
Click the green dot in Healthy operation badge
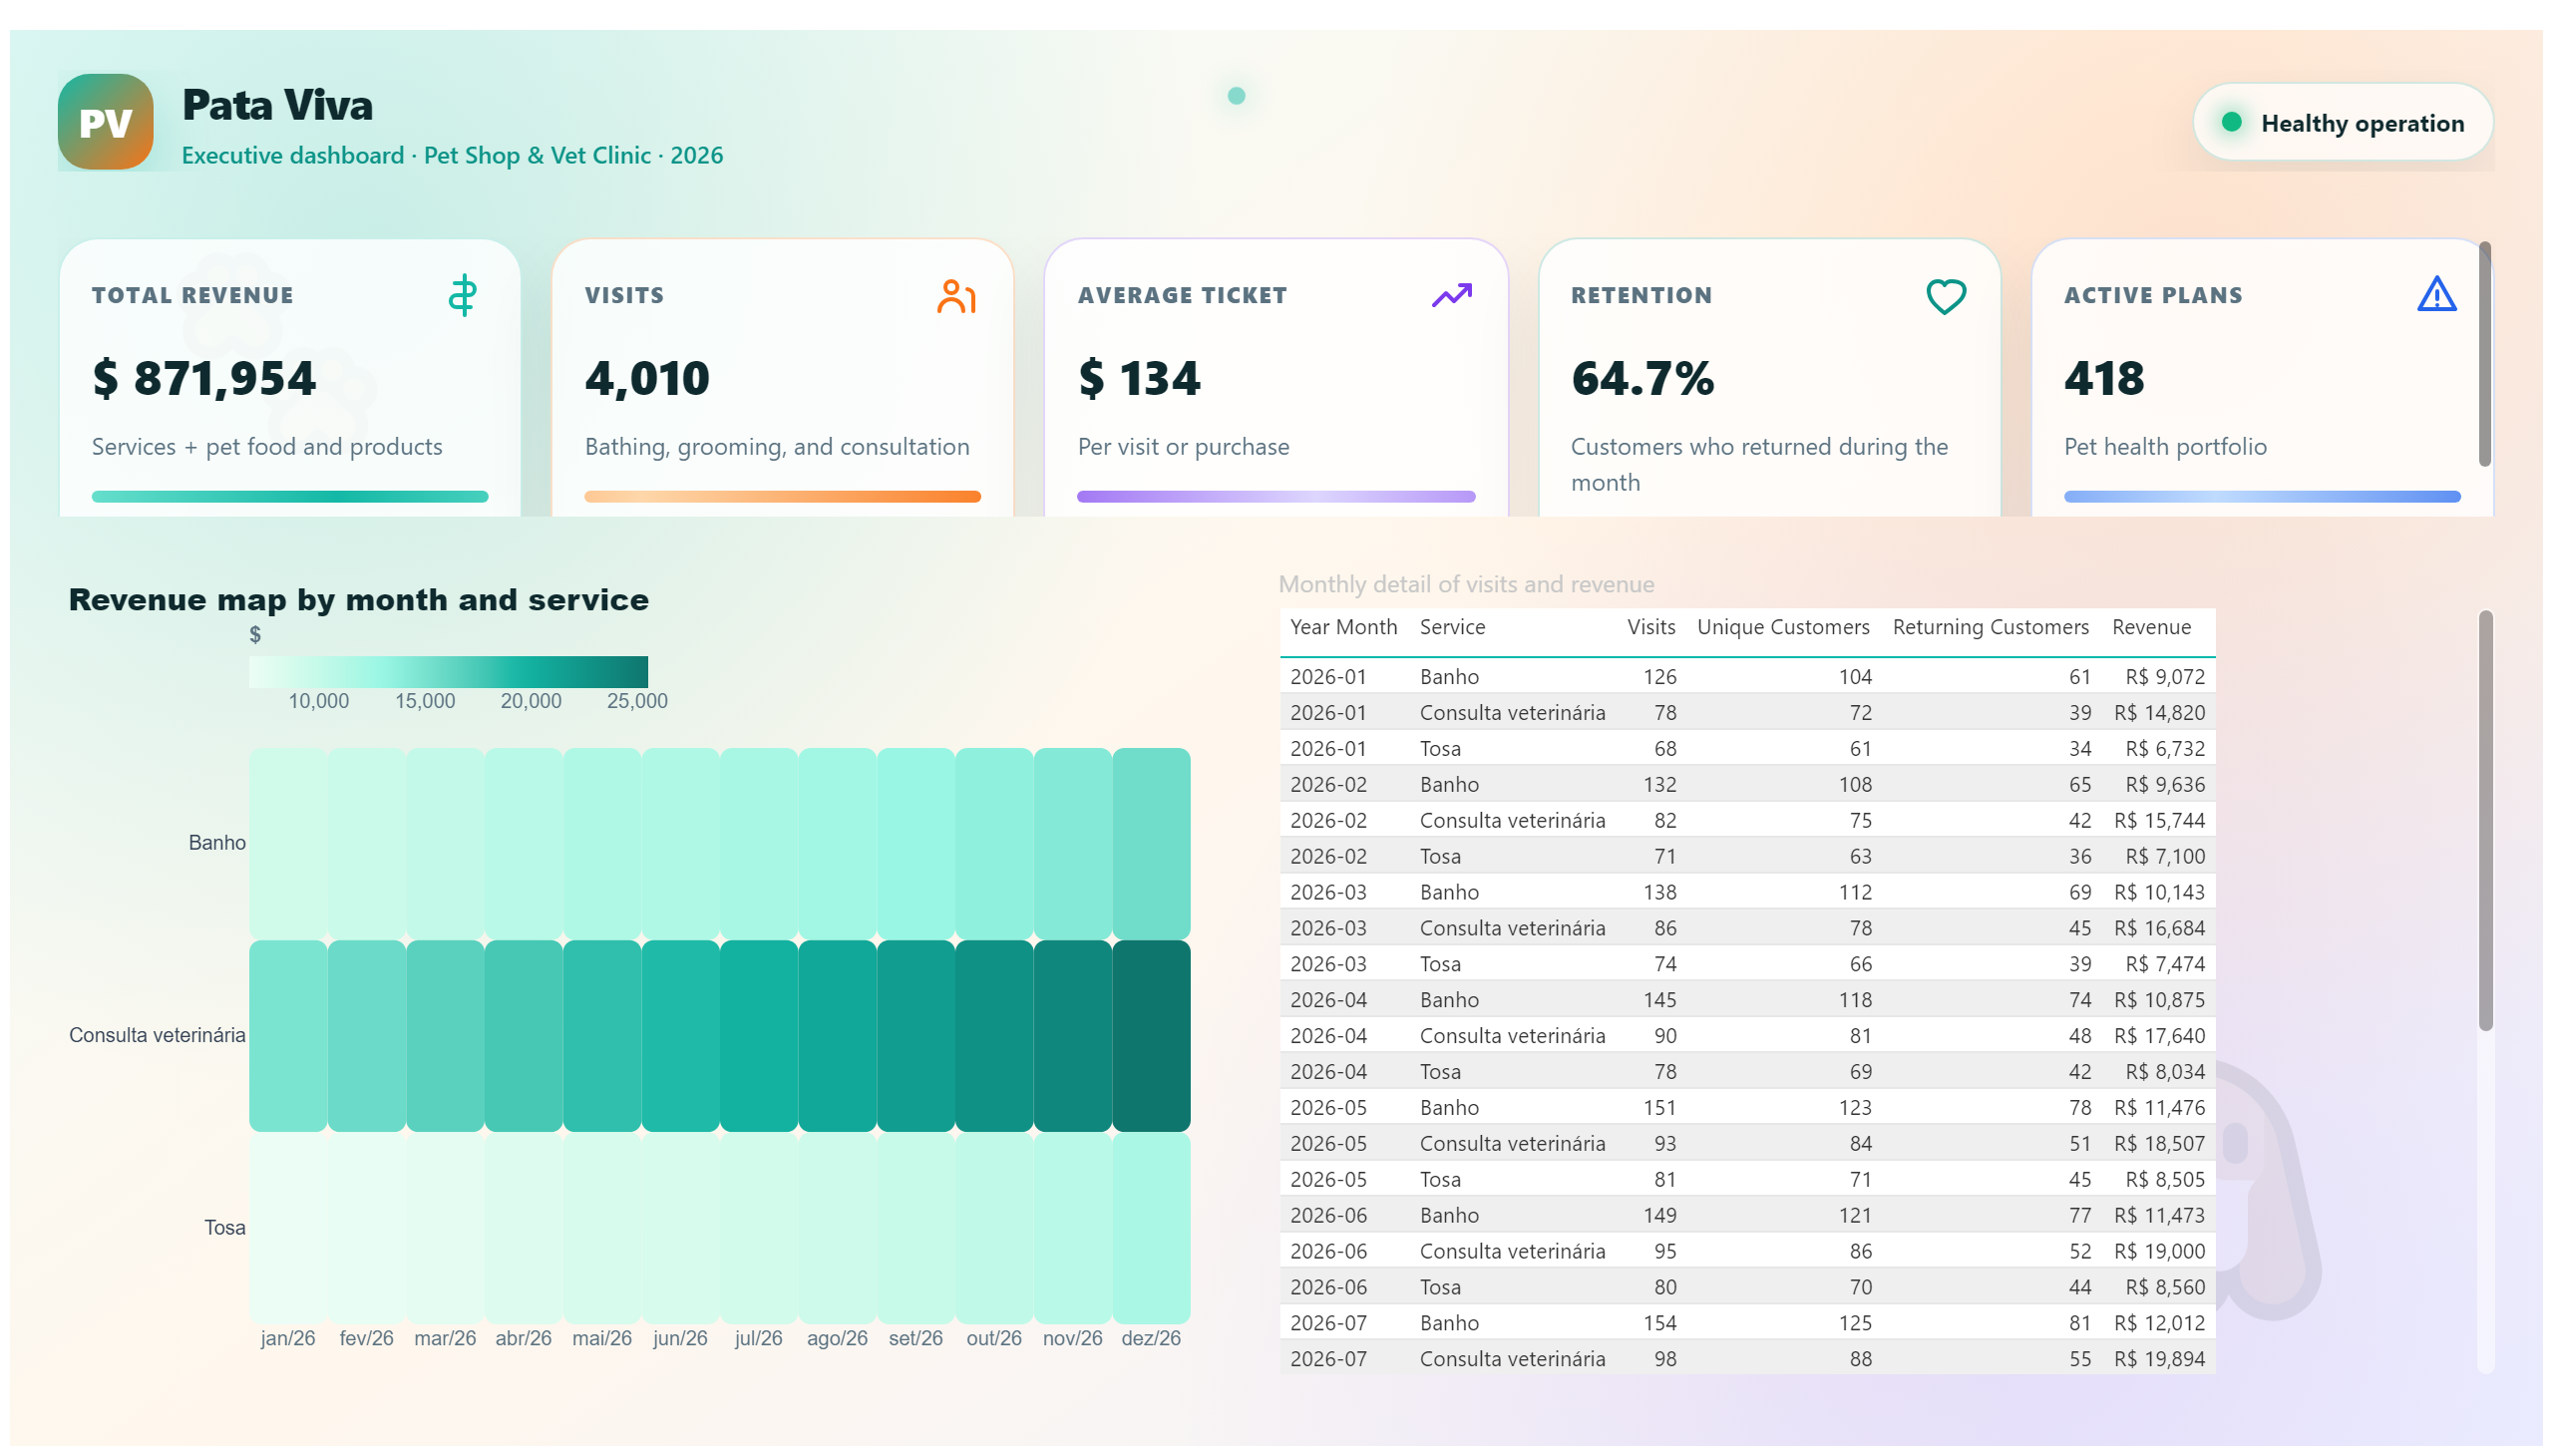pyautogui.click(x=2230, y=122)
